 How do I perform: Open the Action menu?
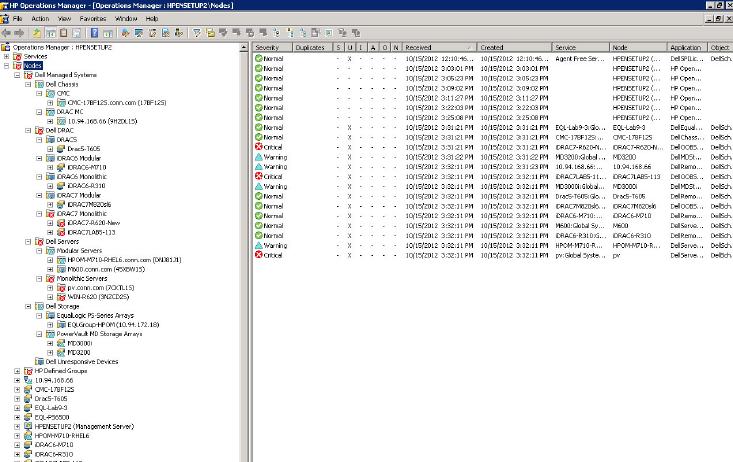click(x=40, y=19)
